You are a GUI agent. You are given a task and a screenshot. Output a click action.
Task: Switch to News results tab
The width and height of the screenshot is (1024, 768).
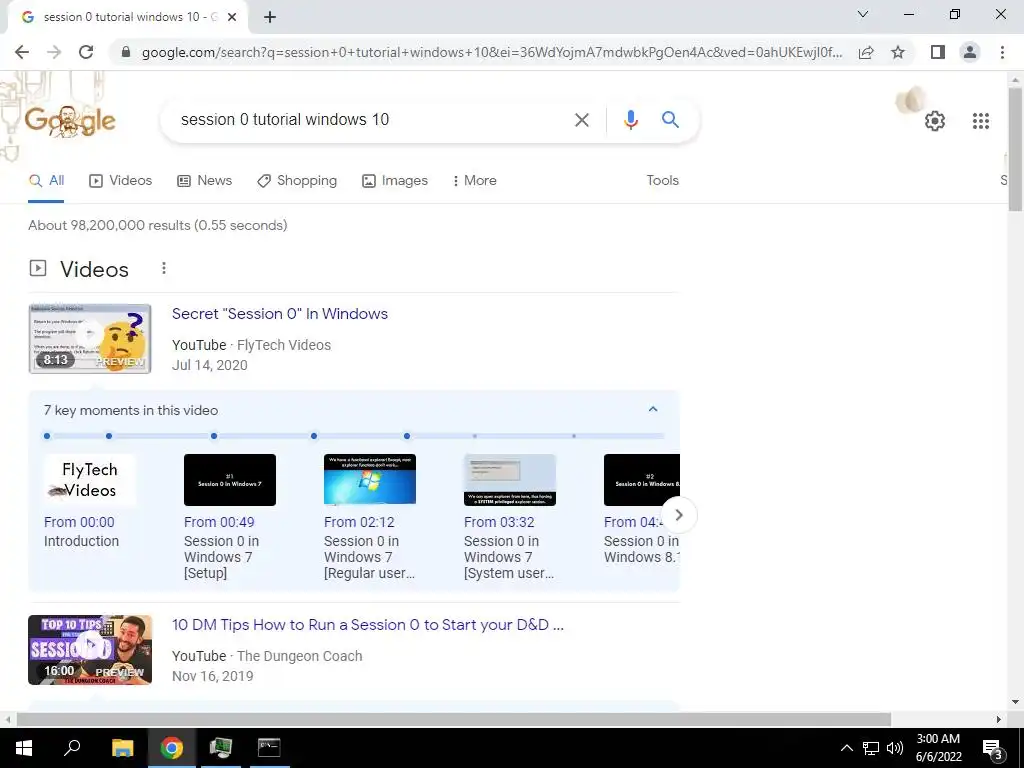204,181
